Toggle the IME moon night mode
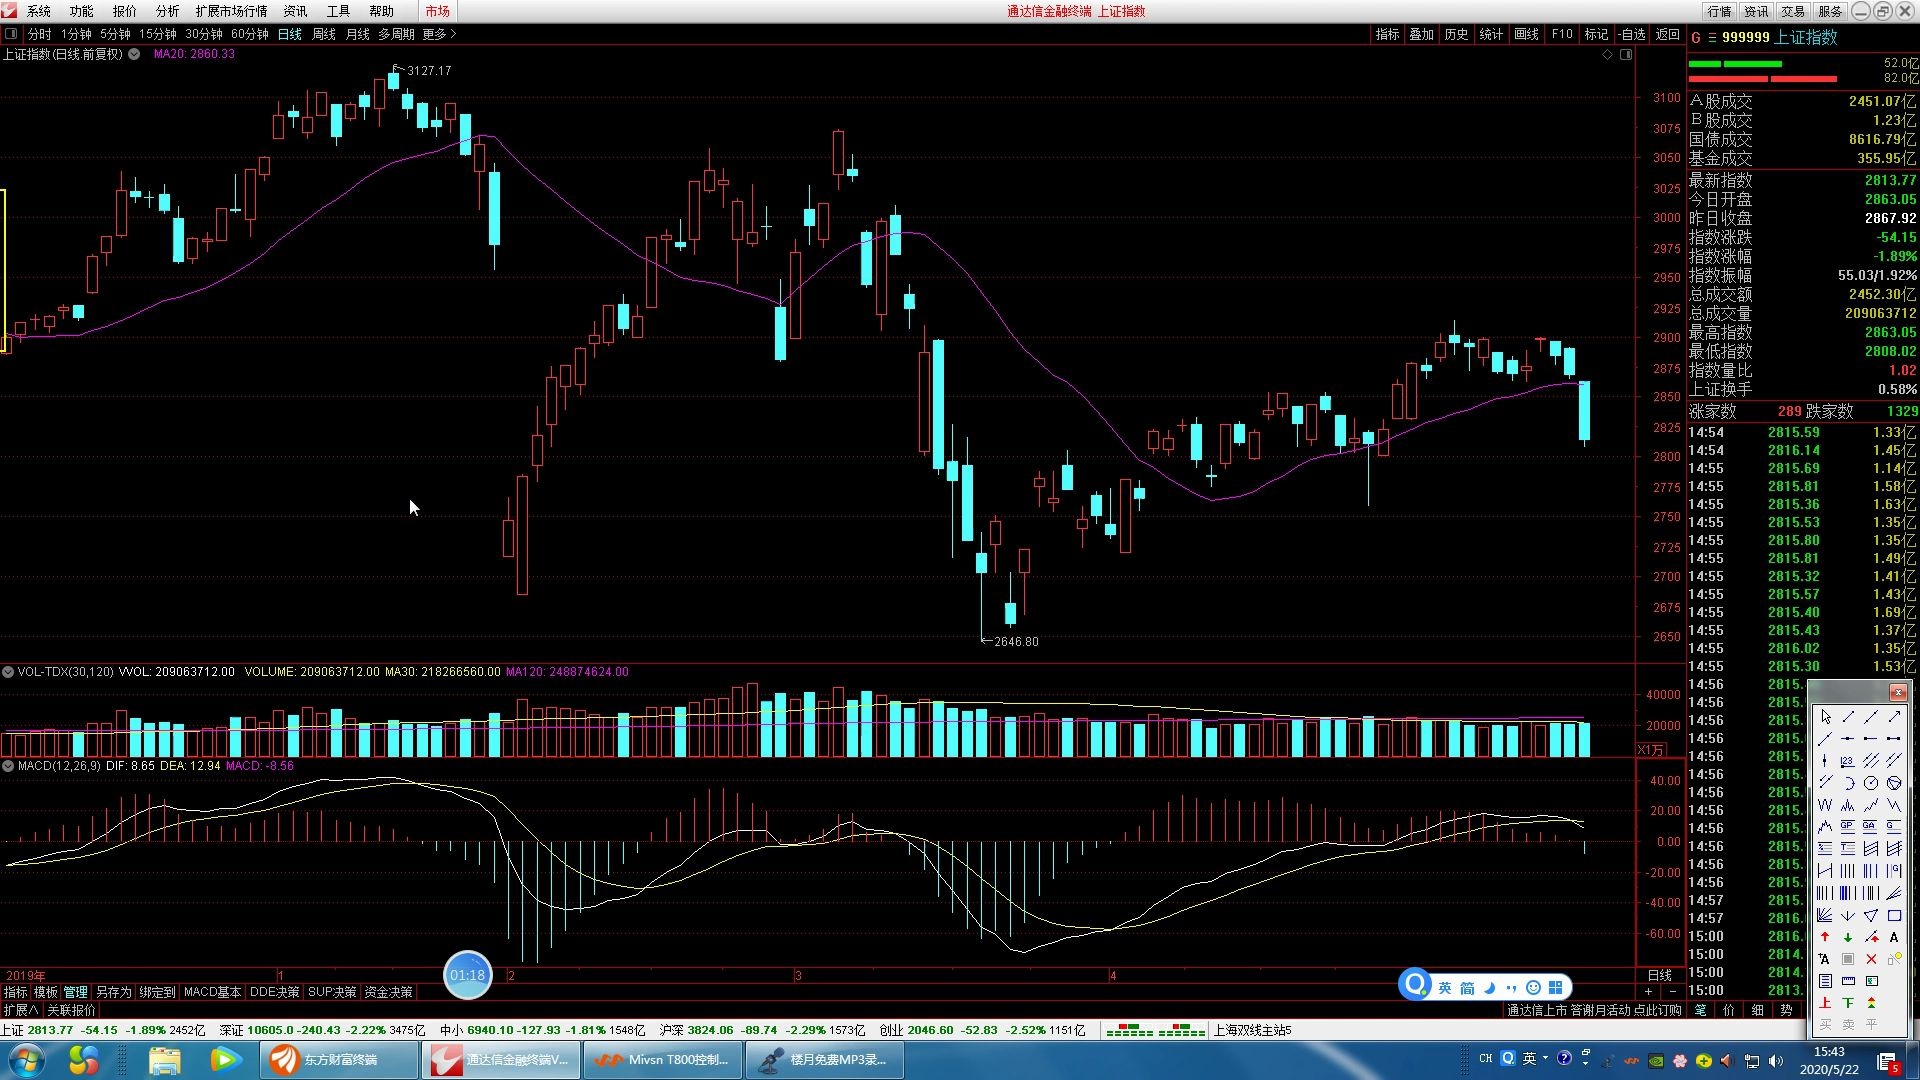 click(x=1490, y=987)
